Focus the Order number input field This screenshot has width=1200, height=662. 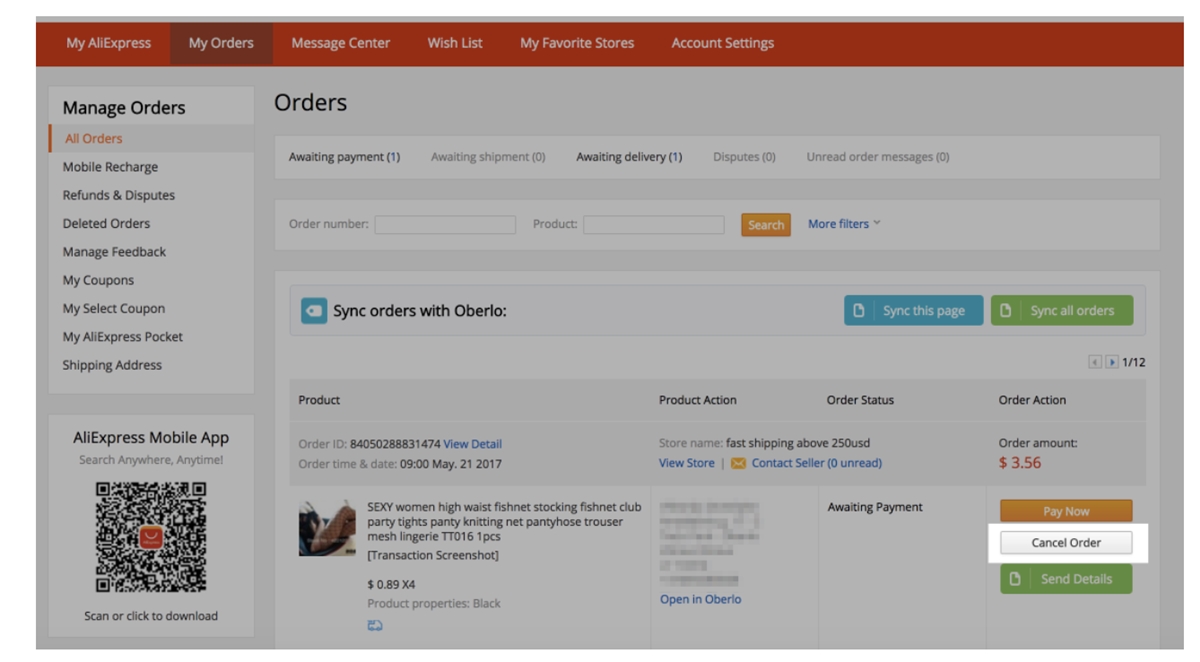[445, 225]
